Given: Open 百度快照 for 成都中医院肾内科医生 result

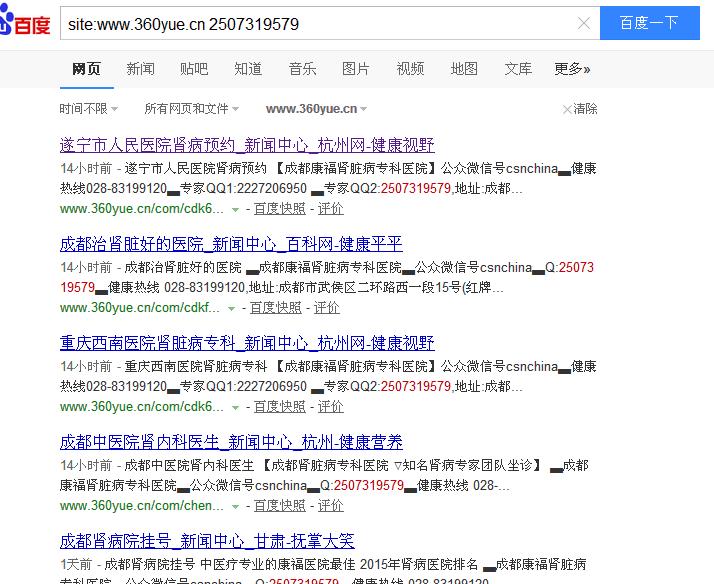Looking at the screenshot, I should point(280,506).
